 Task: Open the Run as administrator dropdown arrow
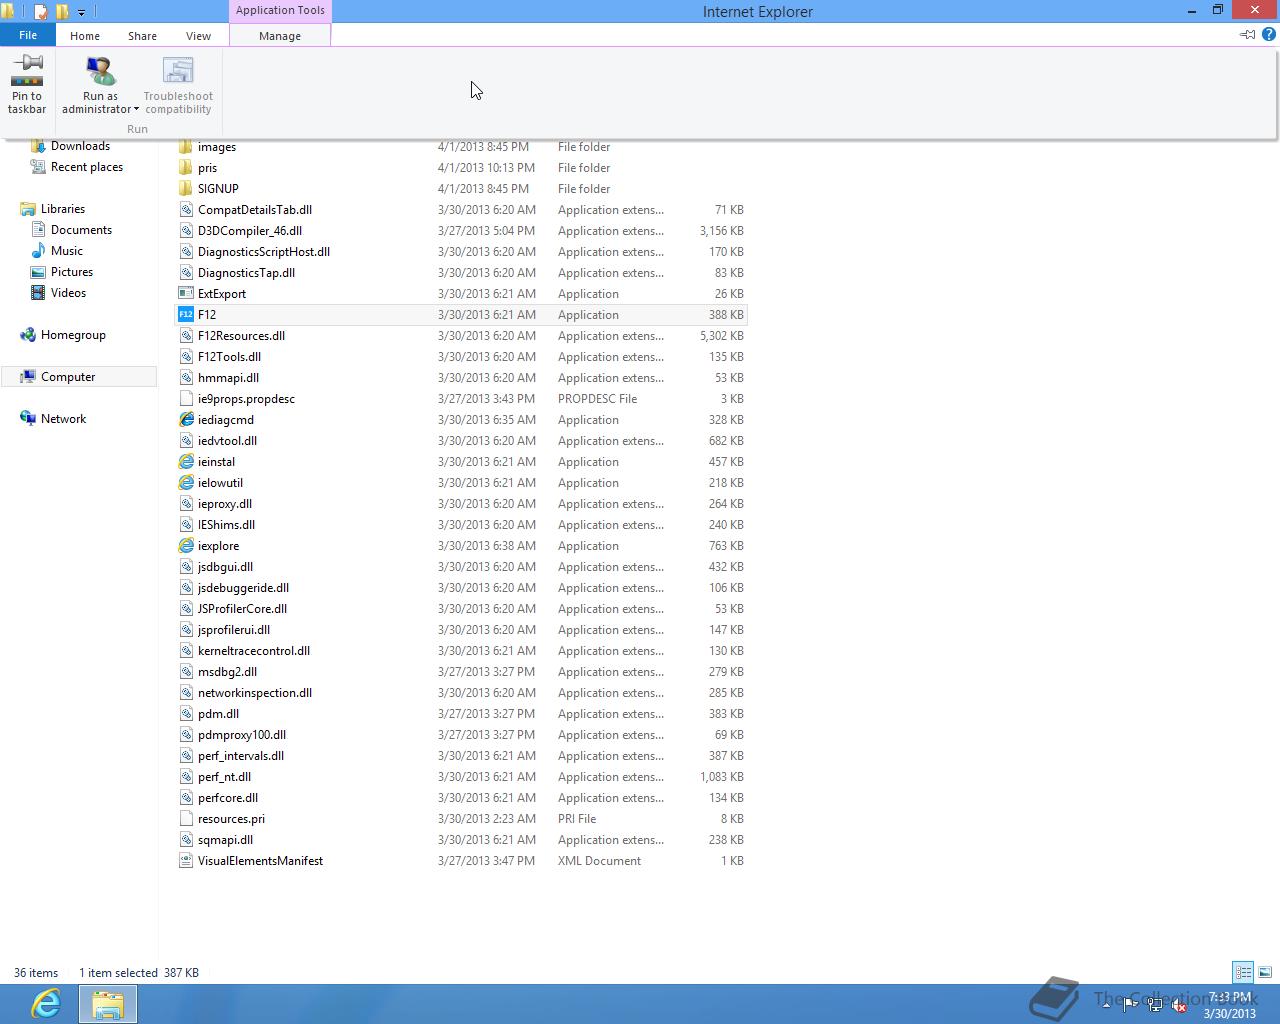coord(136,110)
